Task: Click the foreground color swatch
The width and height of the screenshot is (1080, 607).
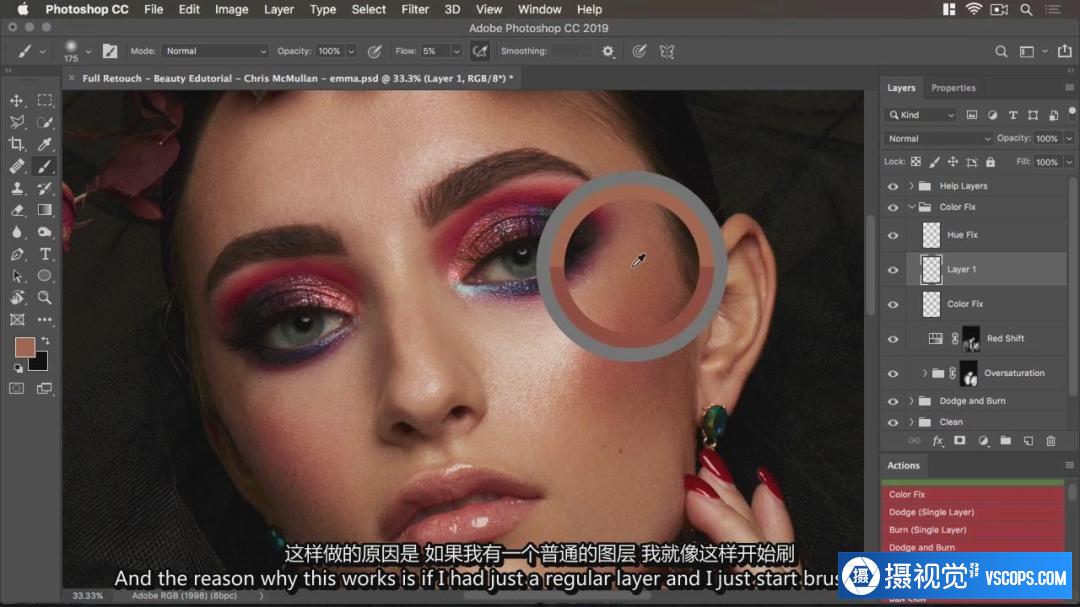Action: [x=25, y=347]
